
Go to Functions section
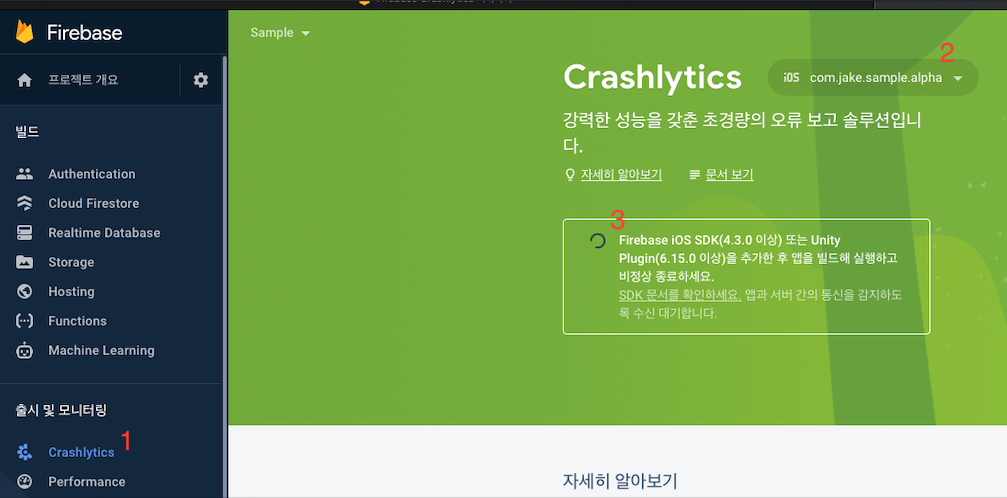(78, 321)
